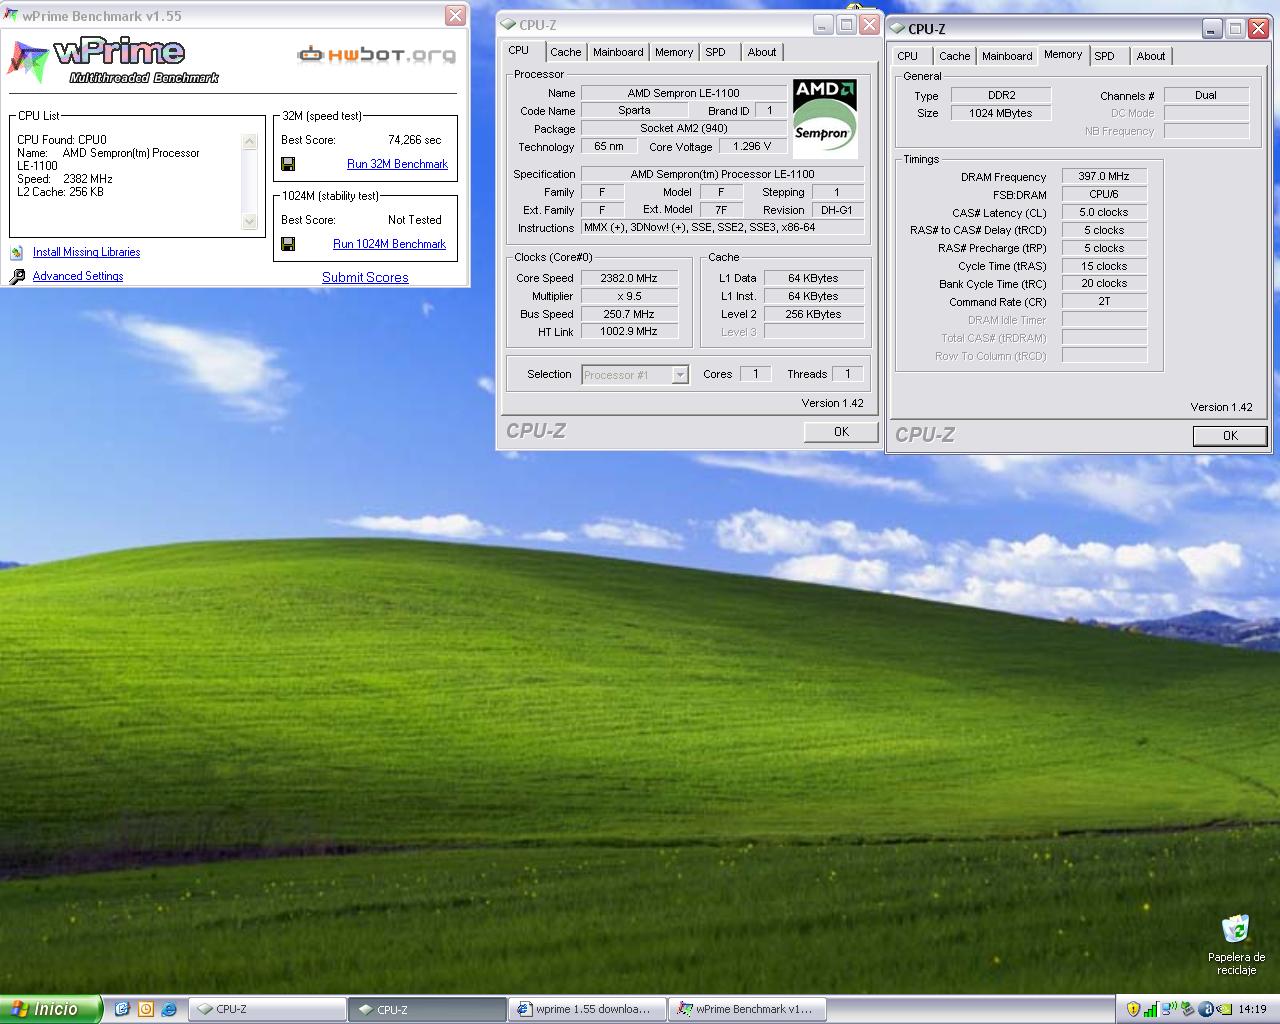1280x1024 pixels.
Task: Click OK in right CPU-Z Memory window
Action: (x=1230, y=436)
